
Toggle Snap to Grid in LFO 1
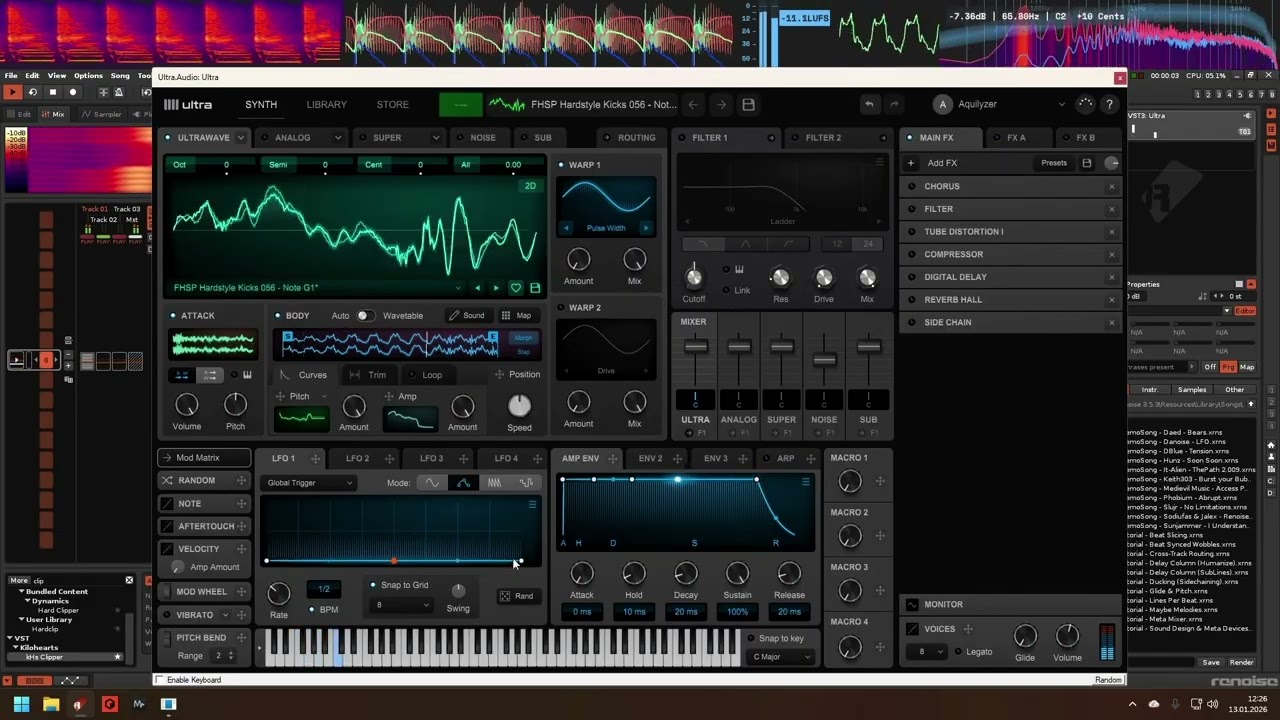pos(373,585)
